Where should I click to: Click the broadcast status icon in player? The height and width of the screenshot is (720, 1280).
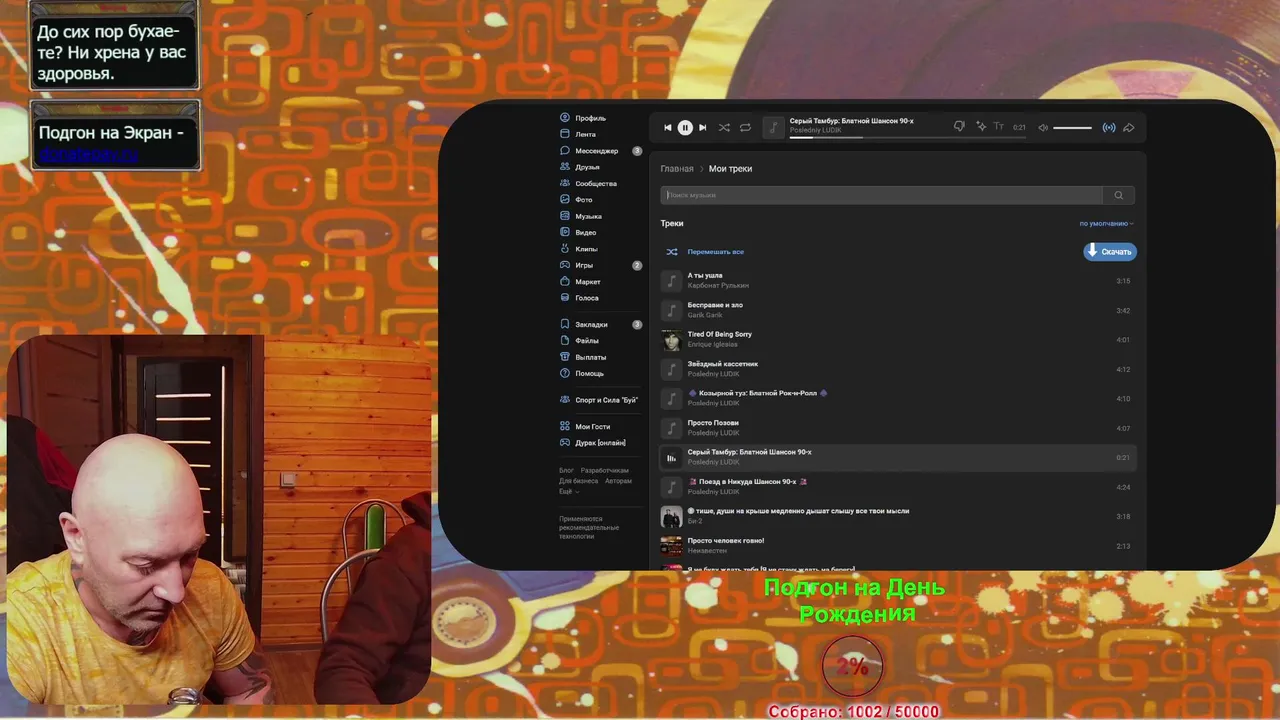(1109, 127)
